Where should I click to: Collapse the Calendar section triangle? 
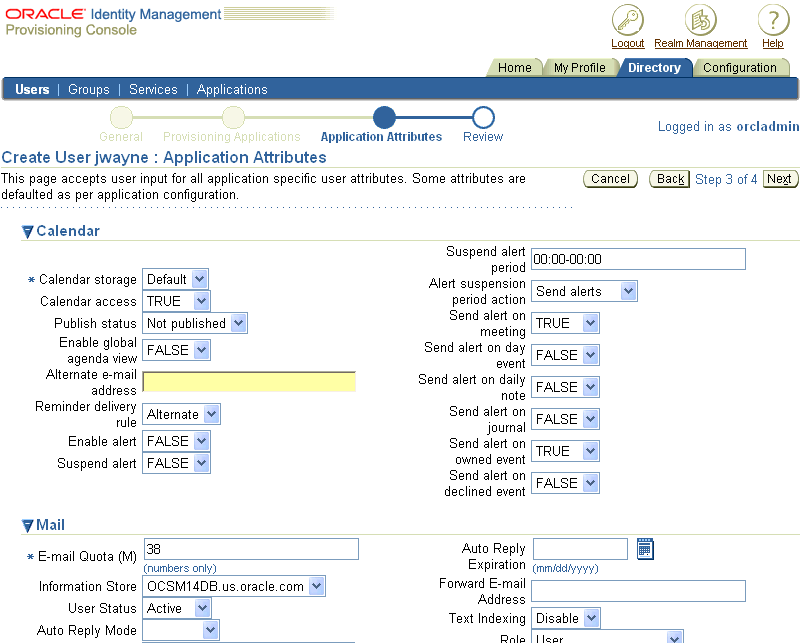[28, 232]
